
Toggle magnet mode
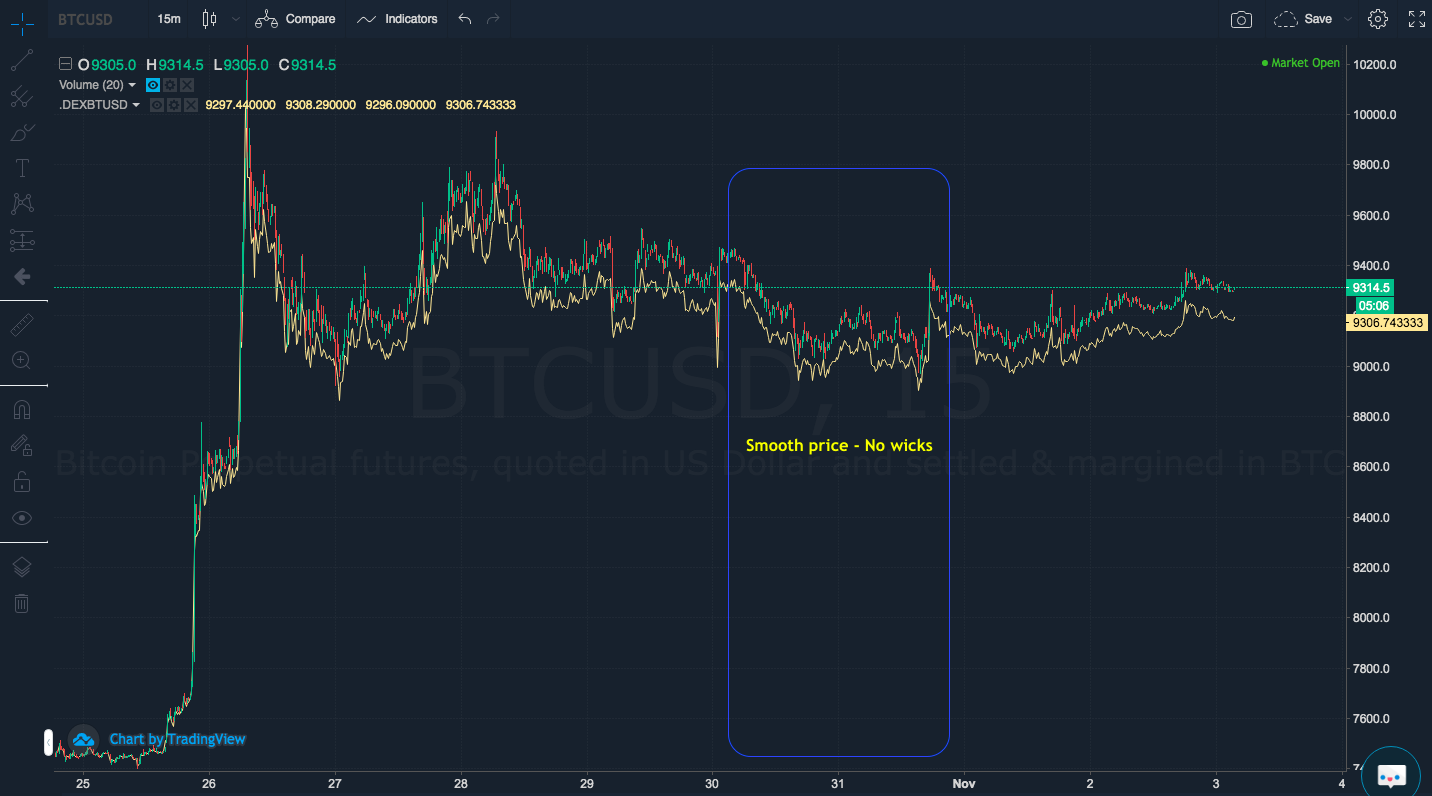click(x=22, y=410)
